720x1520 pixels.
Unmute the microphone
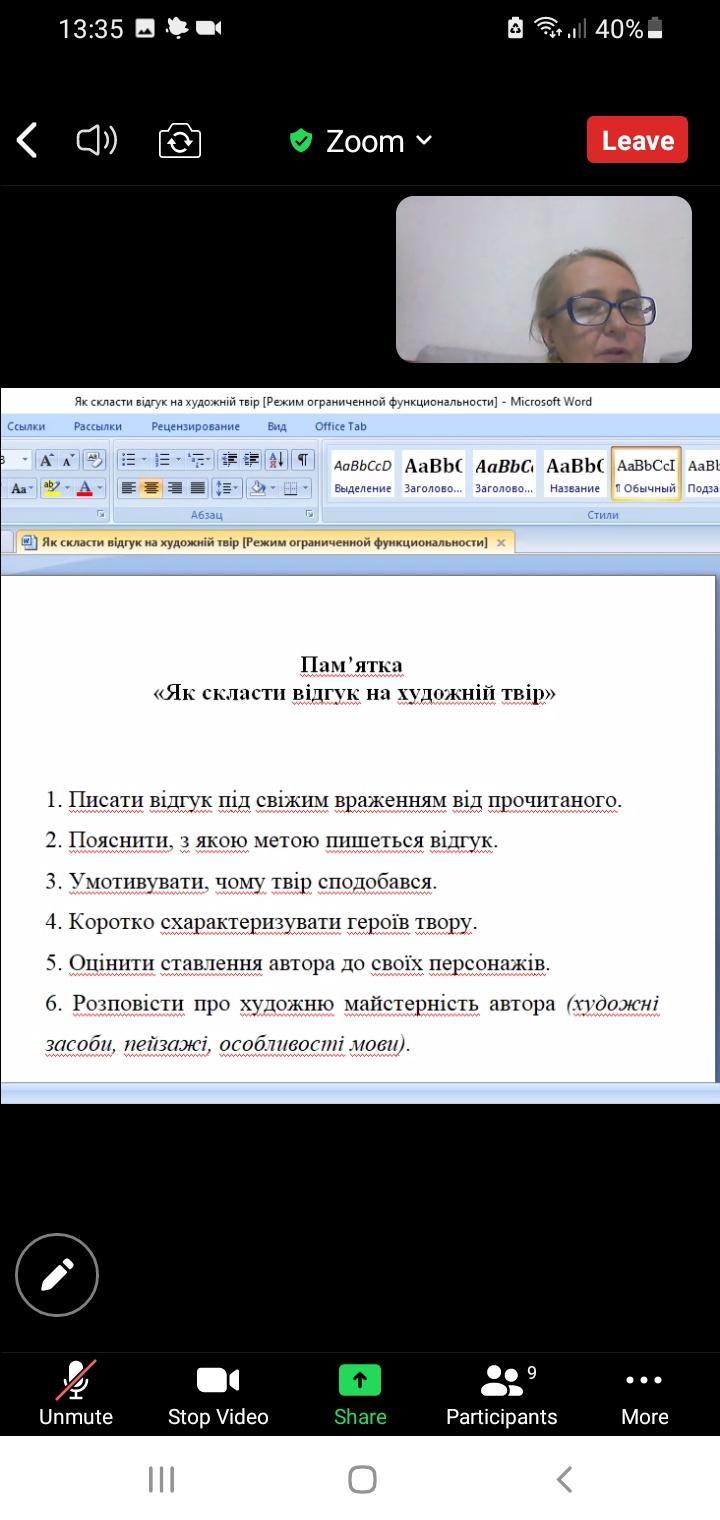(x=76, y=1393)
